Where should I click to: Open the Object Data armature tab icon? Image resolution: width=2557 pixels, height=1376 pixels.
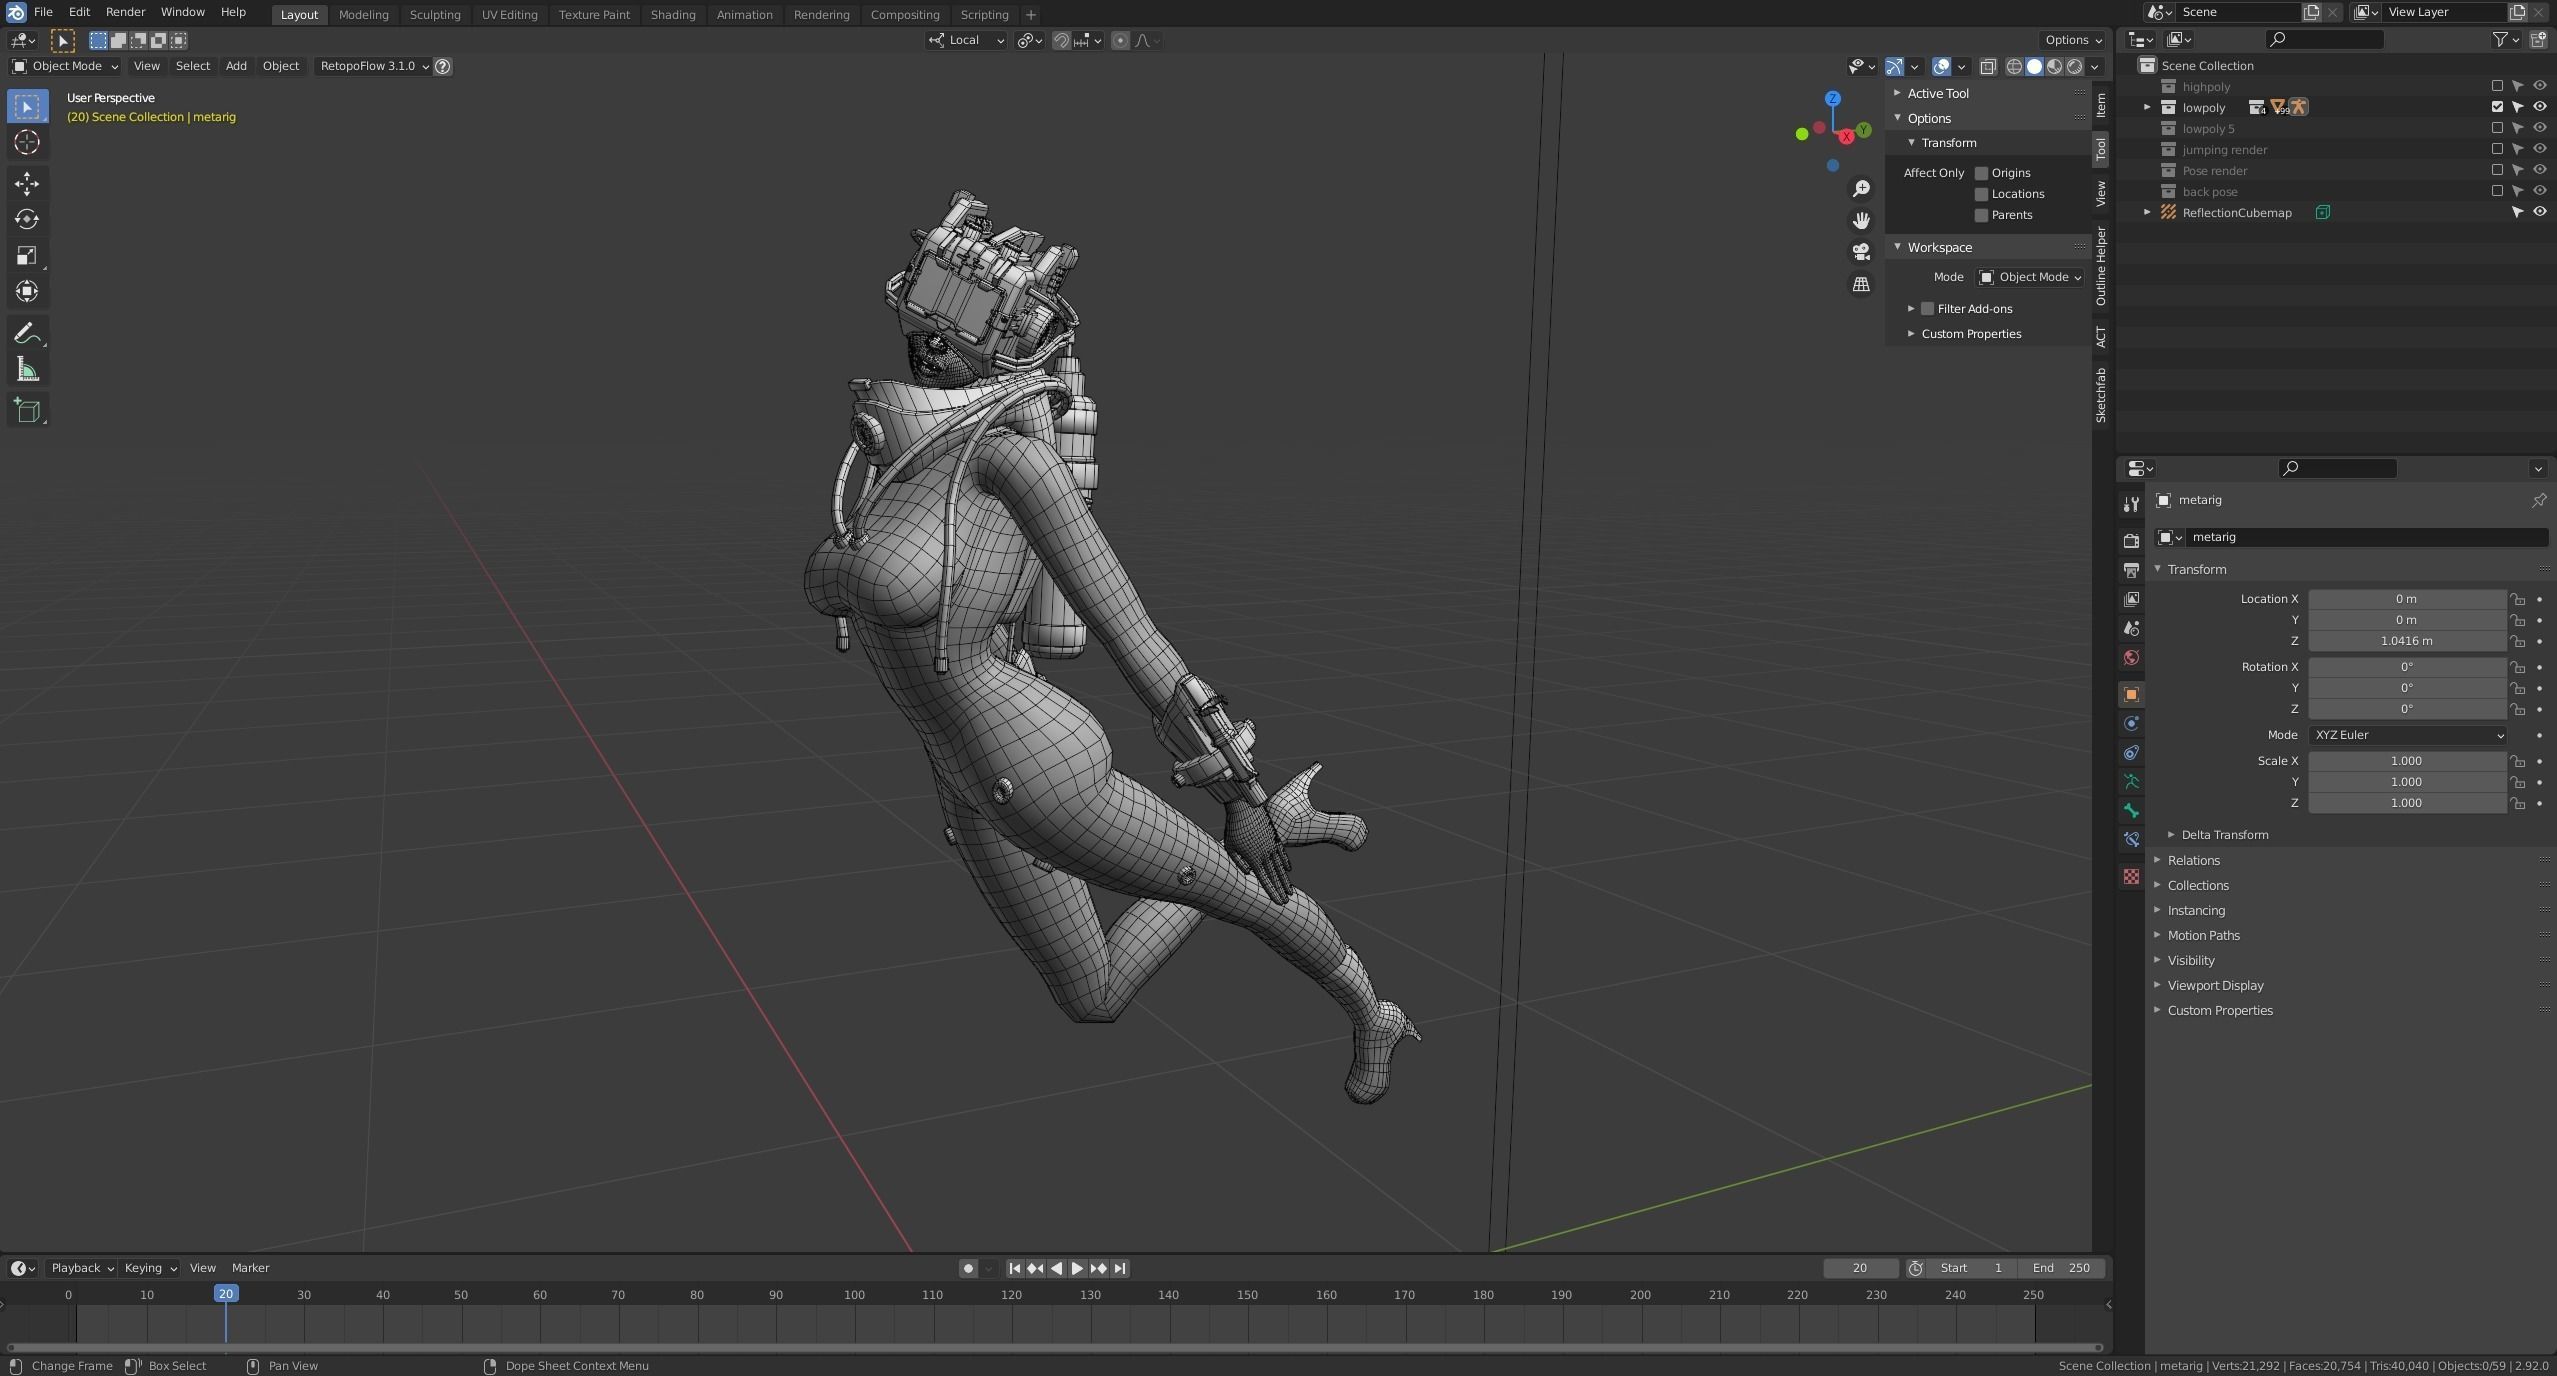tap(2131, 781)
